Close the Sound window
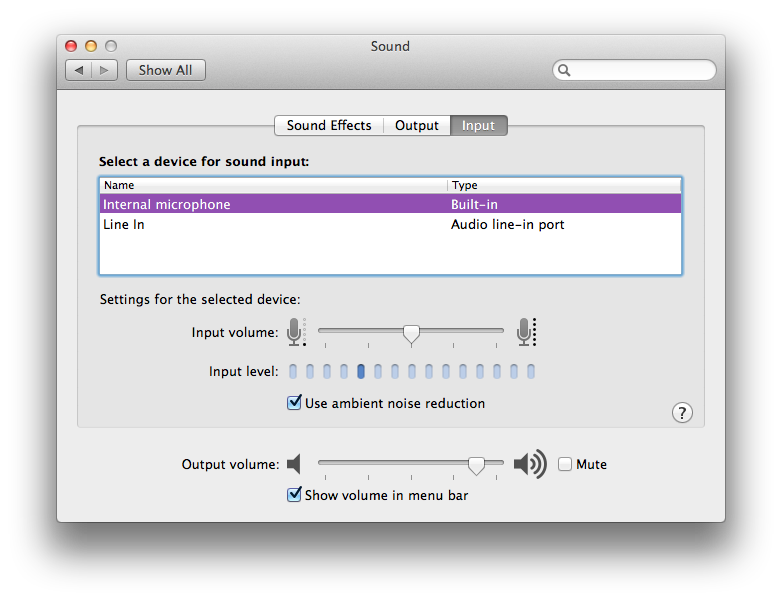 click(71, 46)
